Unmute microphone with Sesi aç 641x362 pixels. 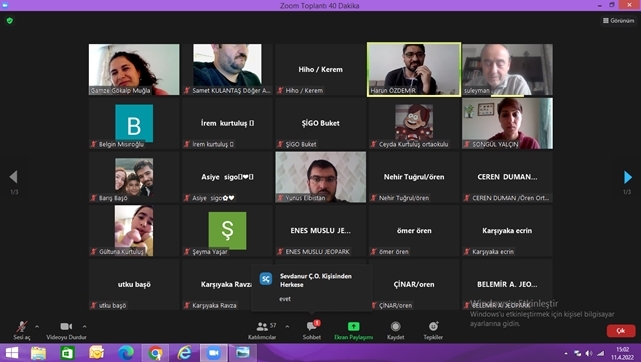tap(21, 331)
